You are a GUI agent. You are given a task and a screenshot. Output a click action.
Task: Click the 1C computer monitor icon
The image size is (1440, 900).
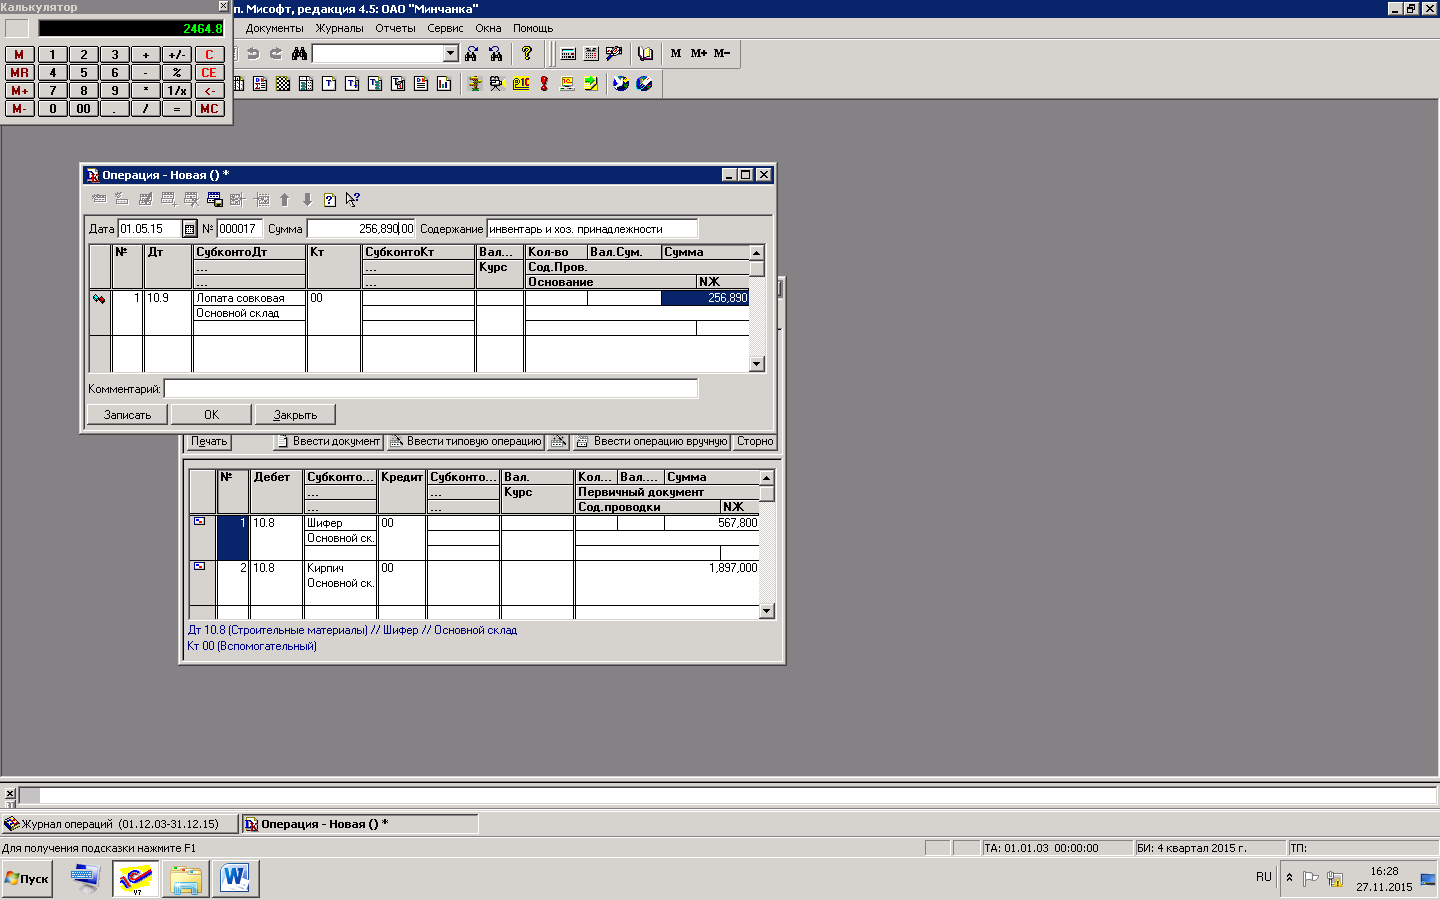tap(567, 83)
